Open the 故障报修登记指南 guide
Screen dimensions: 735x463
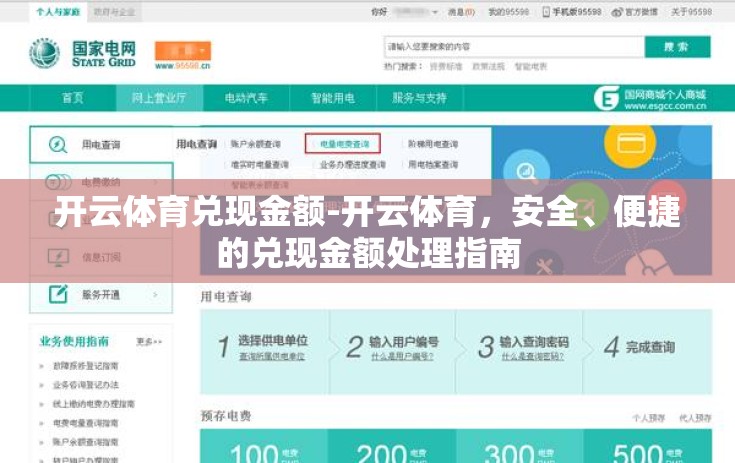coord(85,366)
